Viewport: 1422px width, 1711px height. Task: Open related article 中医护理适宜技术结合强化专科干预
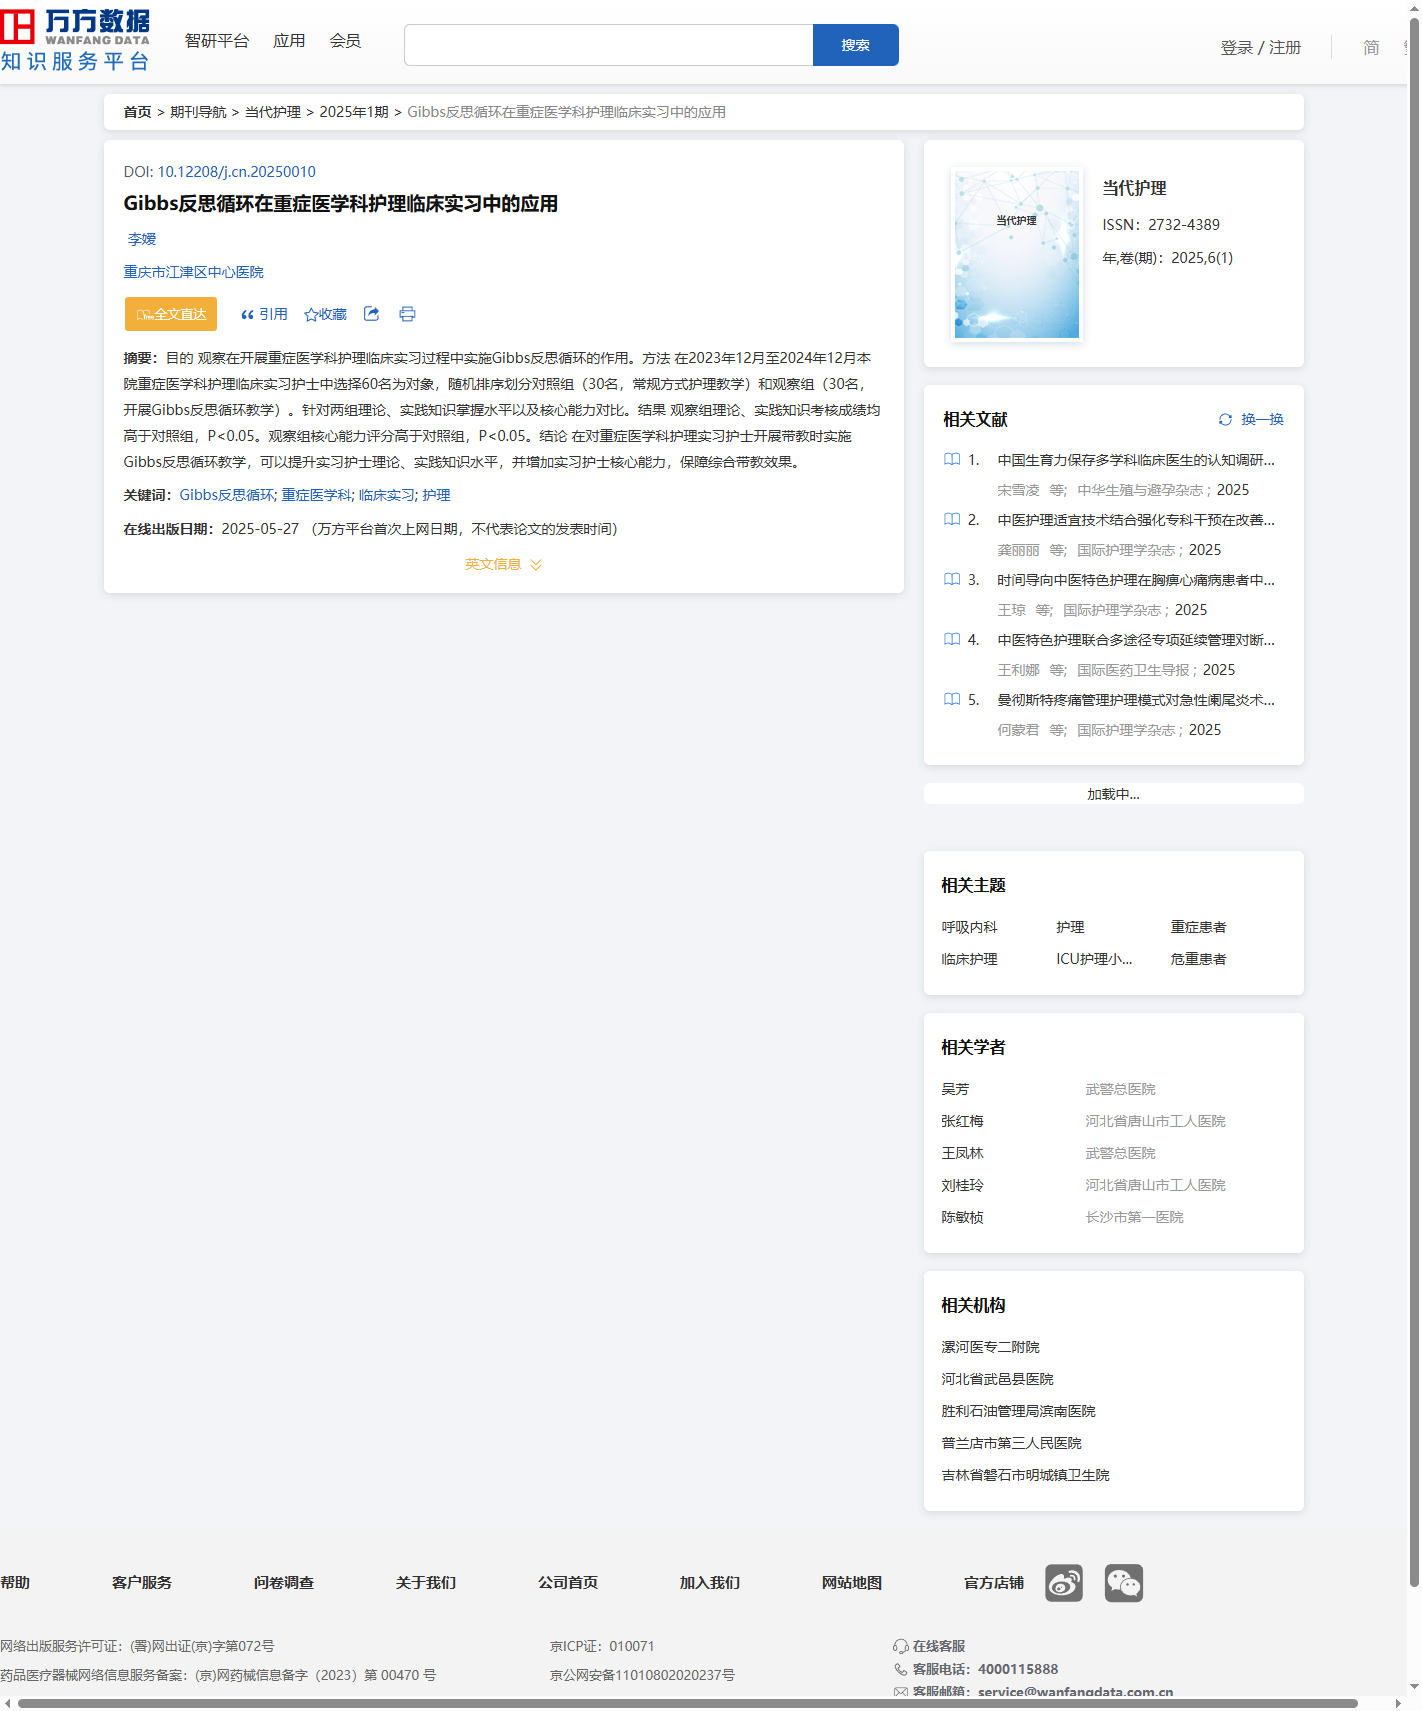click(1136, 520)
